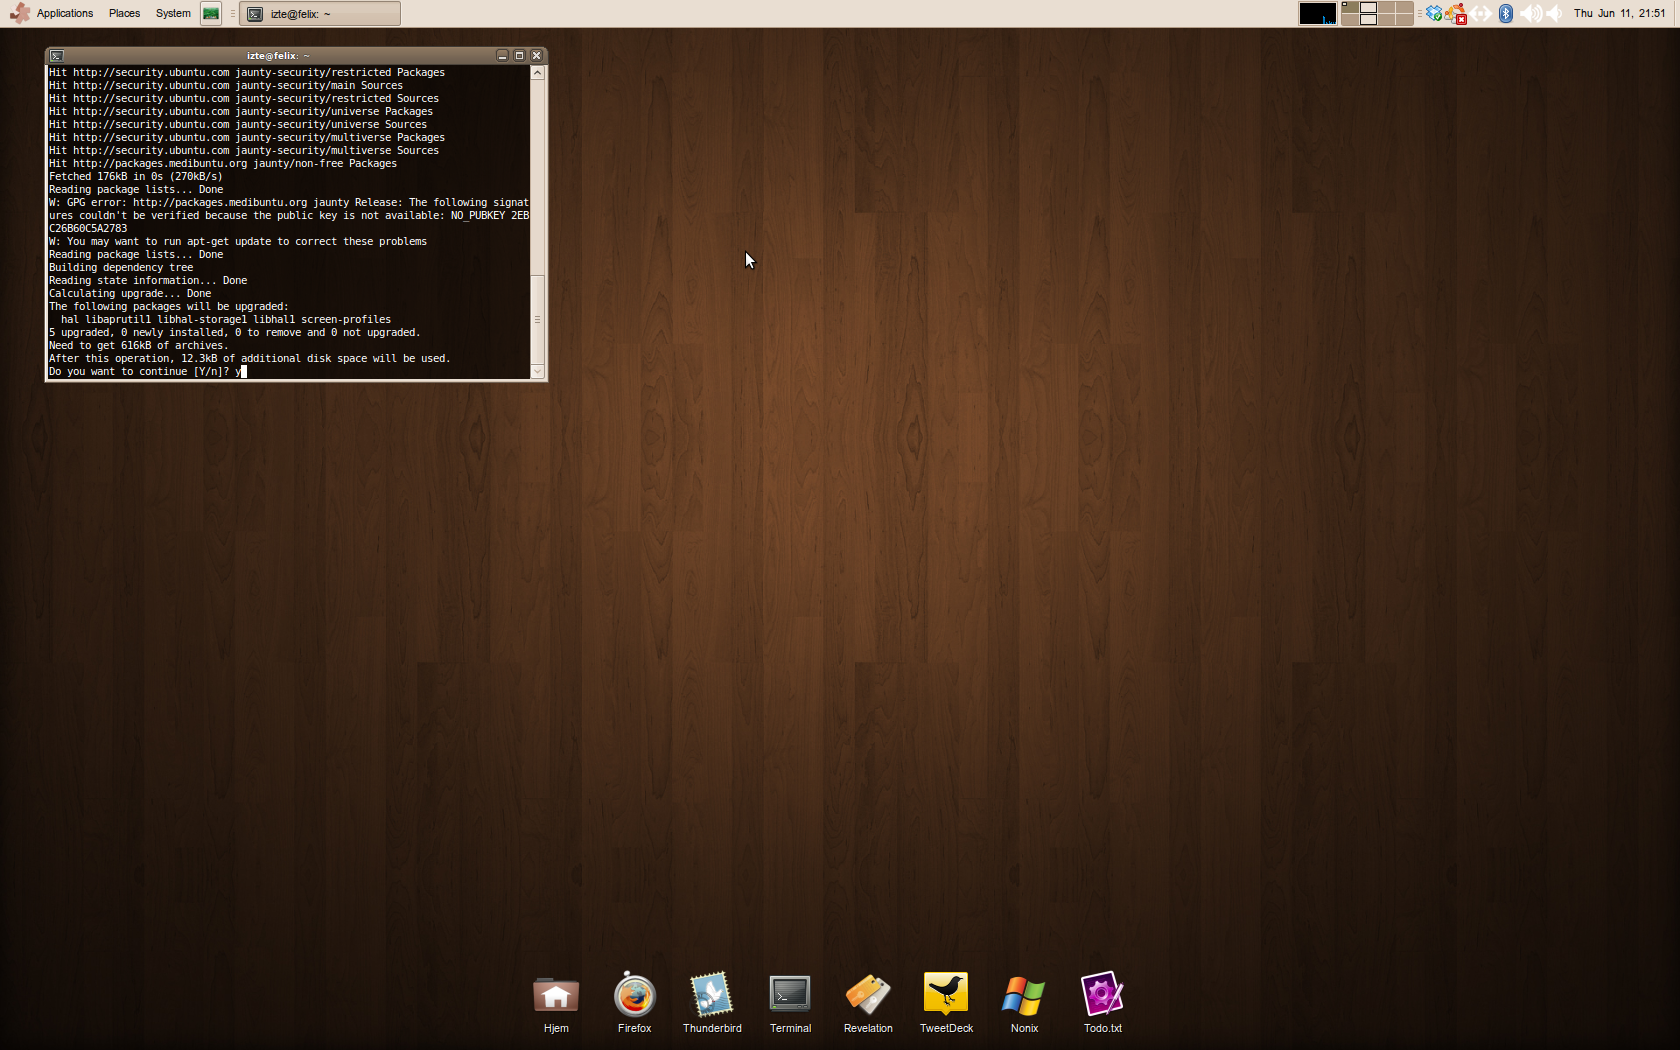
Task: Close the izte@felix terminal window
Action: (537, 56)
